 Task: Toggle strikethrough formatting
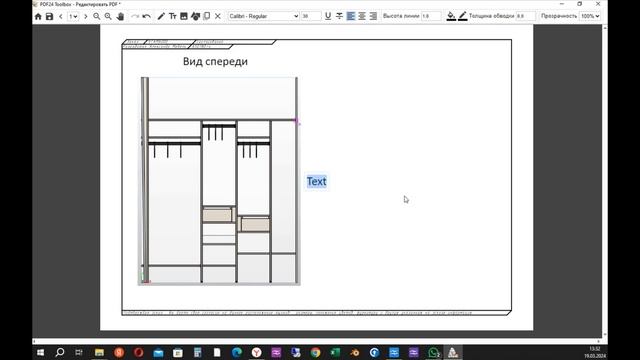coord(339,16)
